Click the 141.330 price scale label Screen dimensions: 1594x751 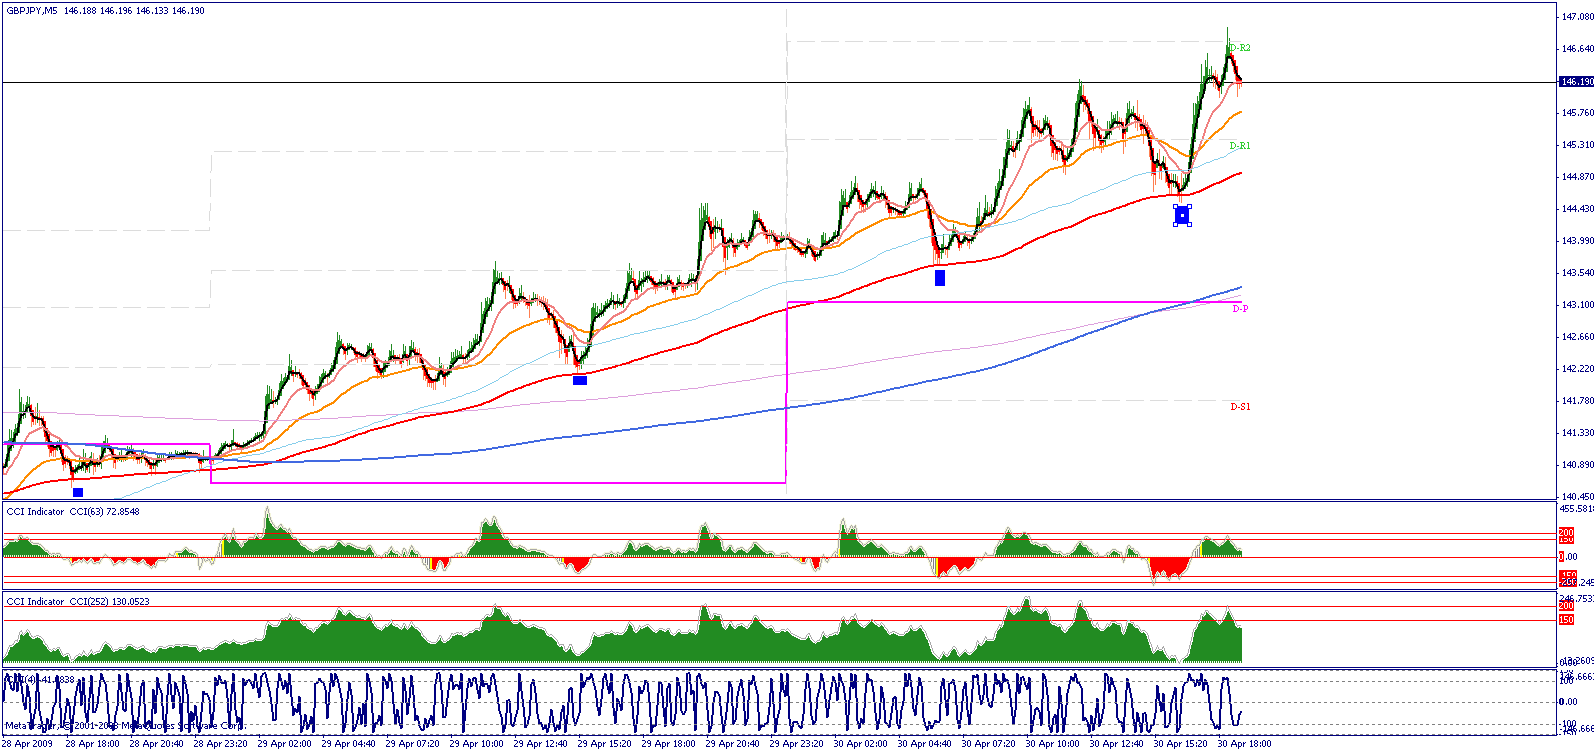(1577, 433)
